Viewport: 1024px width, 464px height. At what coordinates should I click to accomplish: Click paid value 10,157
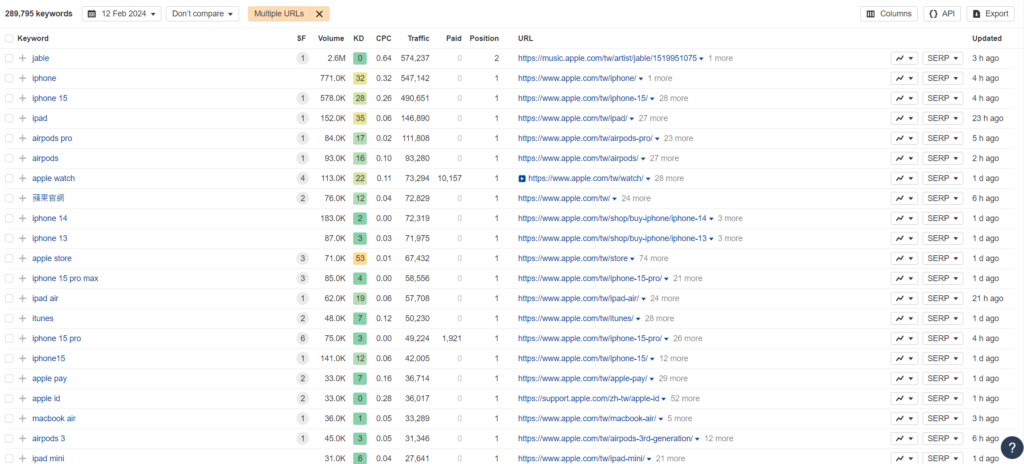pyautogui.click(x=450, y=178)
